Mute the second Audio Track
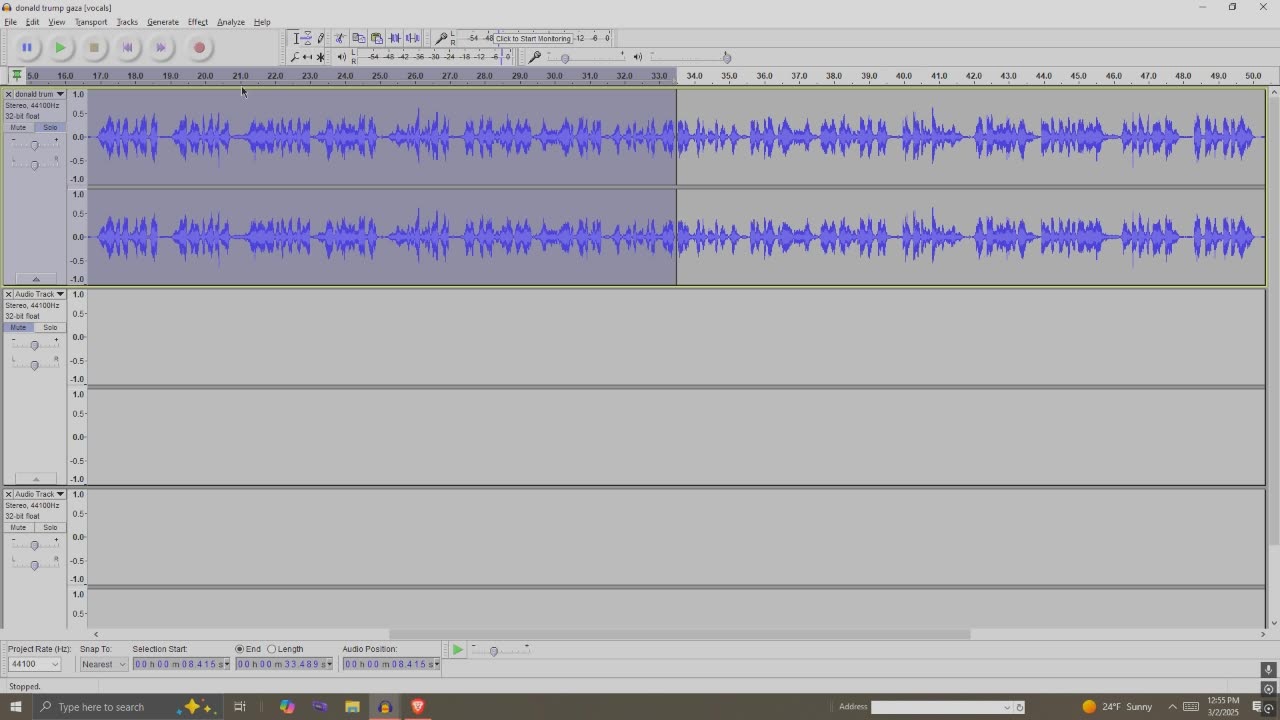Image resolution: width=1280 pixels, height=720 pixels. (x=18, y=327)
